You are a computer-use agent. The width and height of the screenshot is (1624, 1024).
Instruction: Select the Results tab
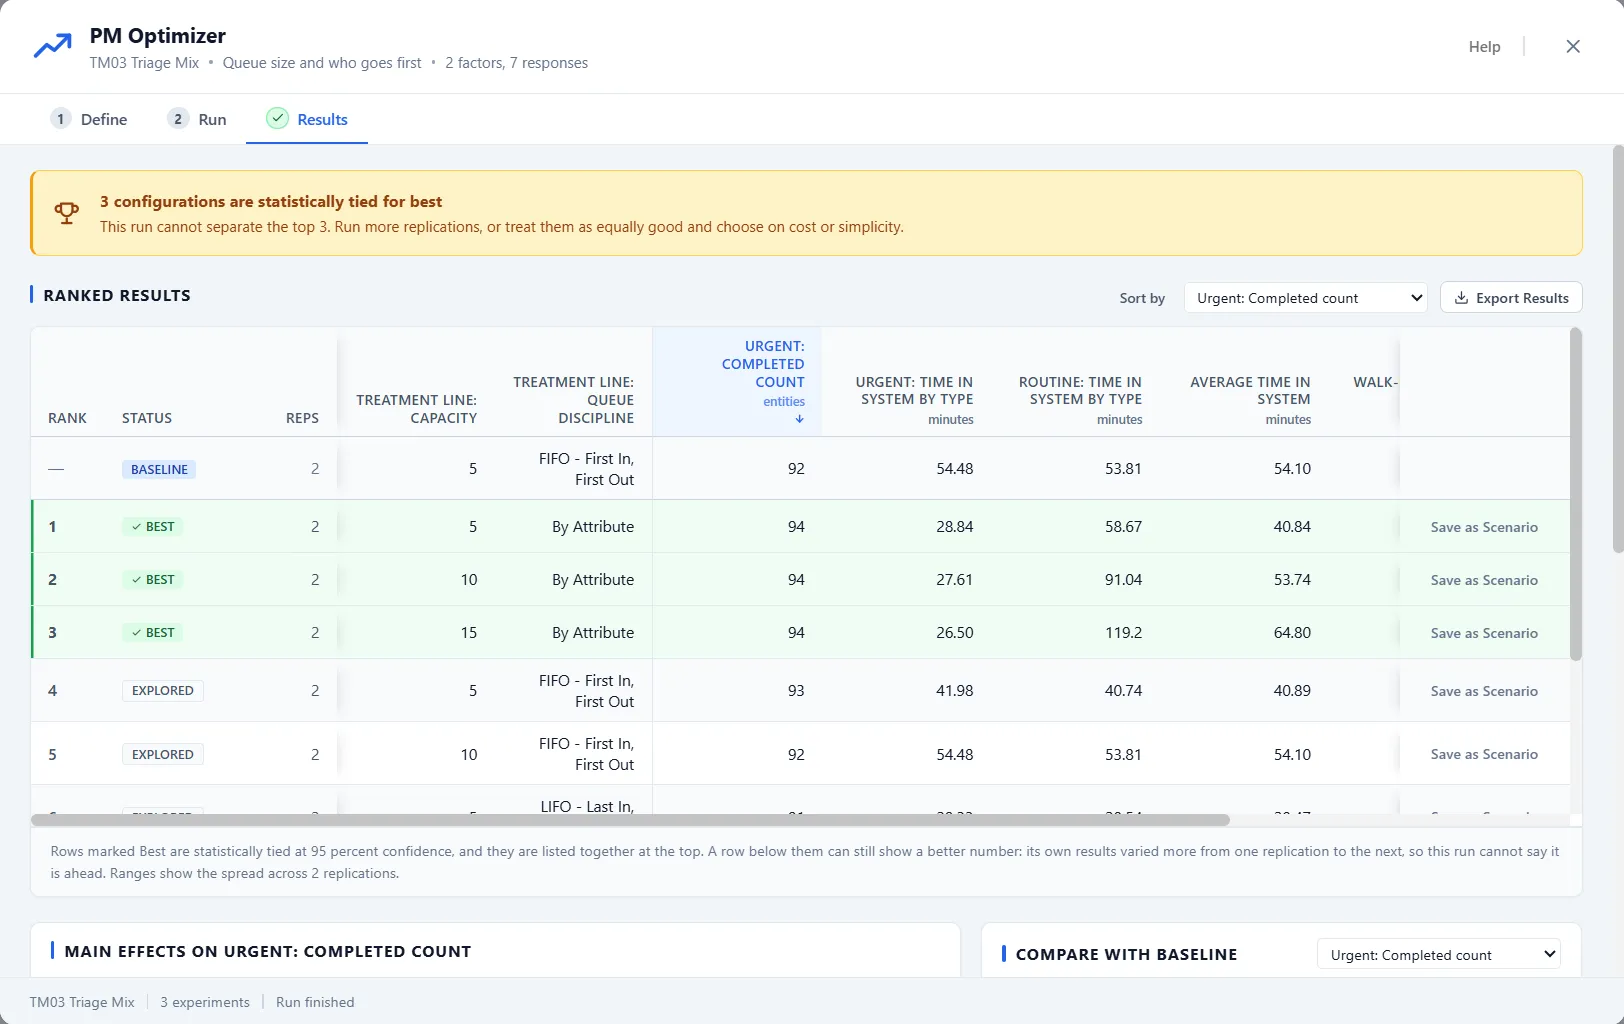307,119
